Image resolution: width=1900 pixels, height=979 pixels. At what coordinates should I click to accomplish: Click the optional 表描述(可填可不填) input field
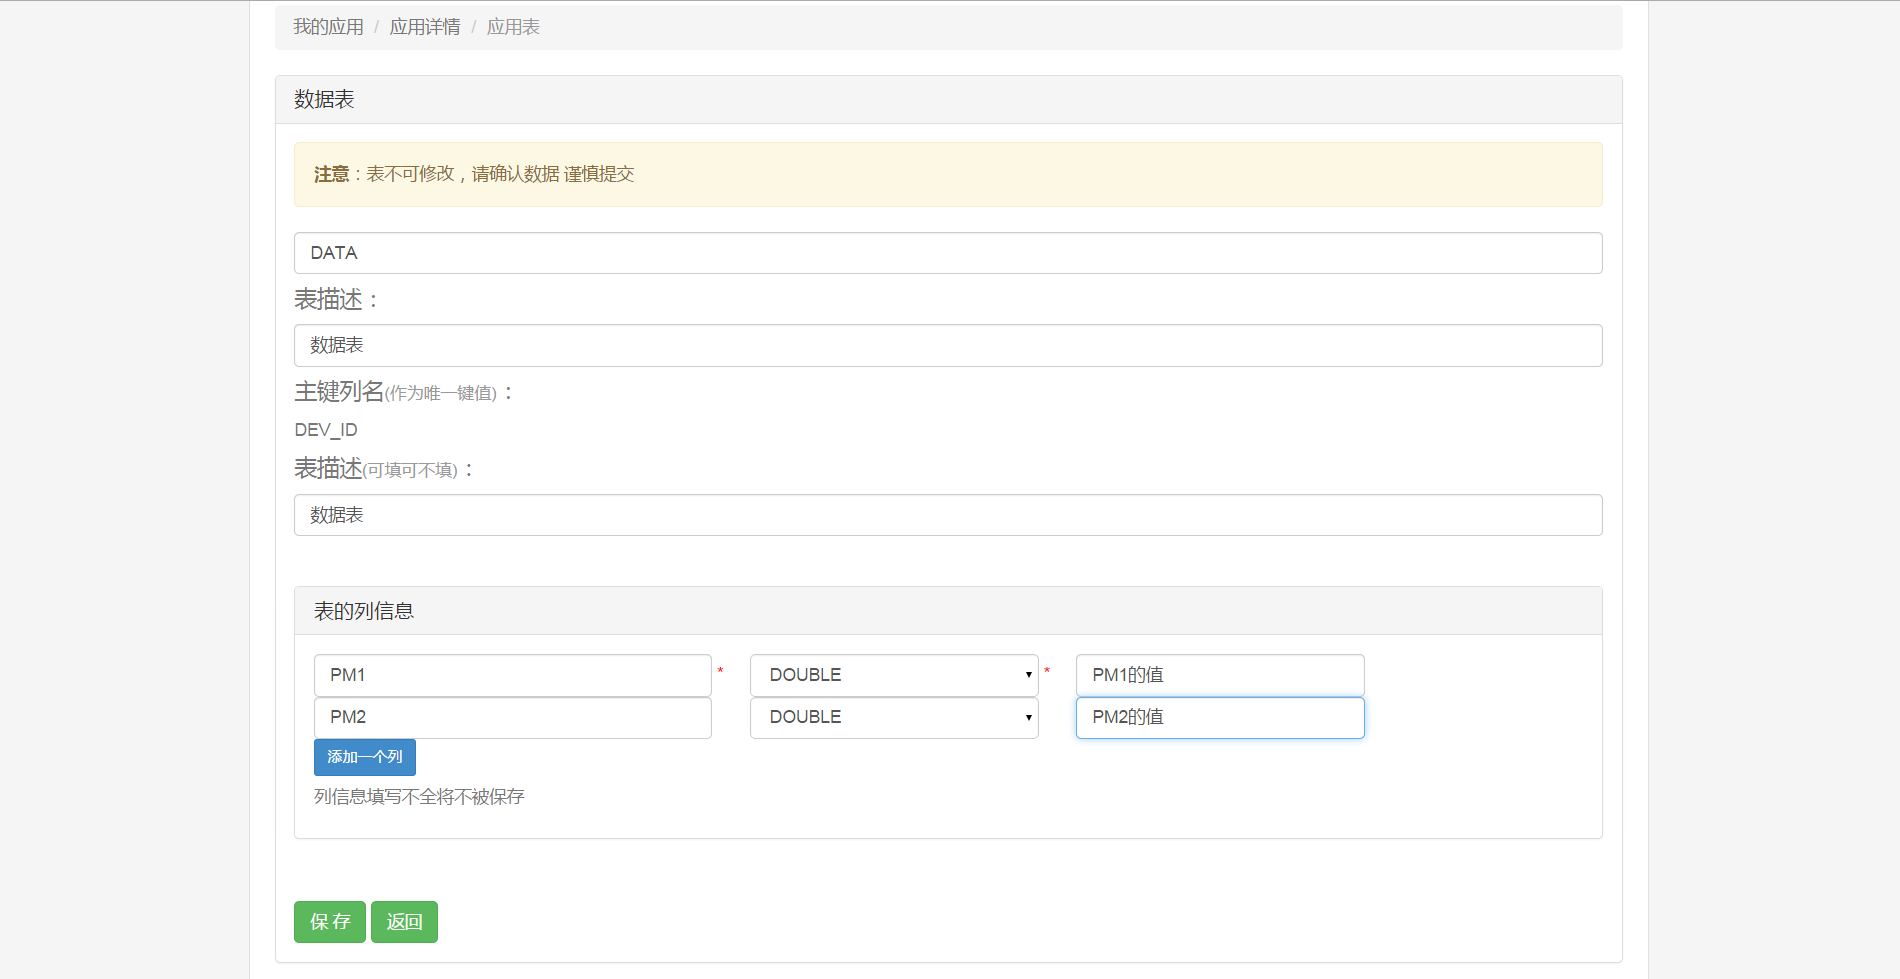coord(947,515)
